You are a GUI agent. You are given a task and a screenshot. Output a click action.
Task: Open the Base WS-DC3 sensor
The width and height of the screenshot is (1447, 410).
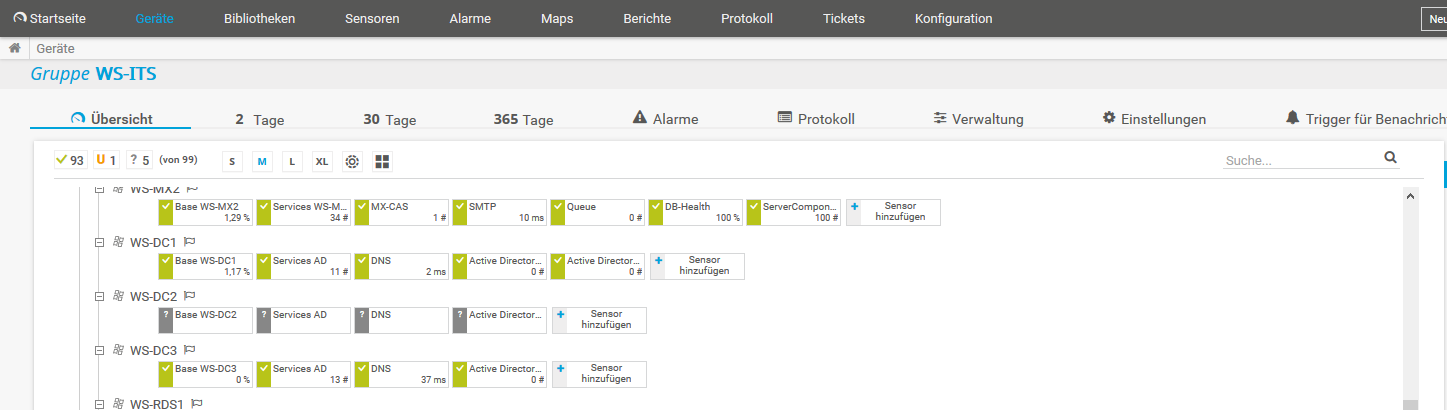coord(206,374)
